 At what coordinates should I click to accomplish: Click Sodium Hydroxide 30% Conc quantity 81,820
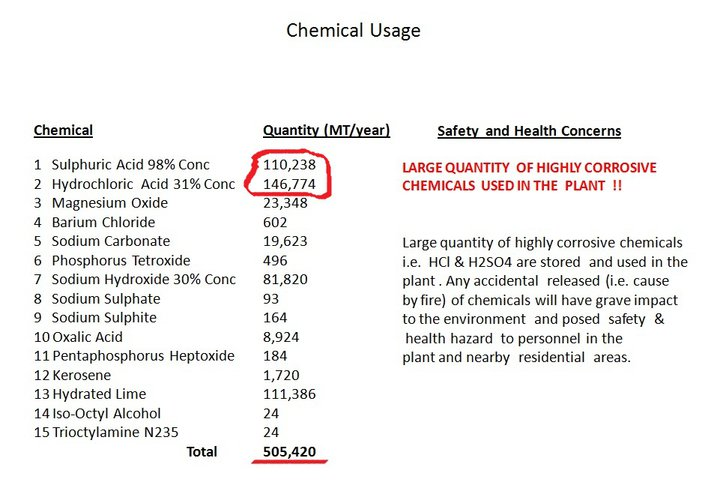tap(285, 280)
